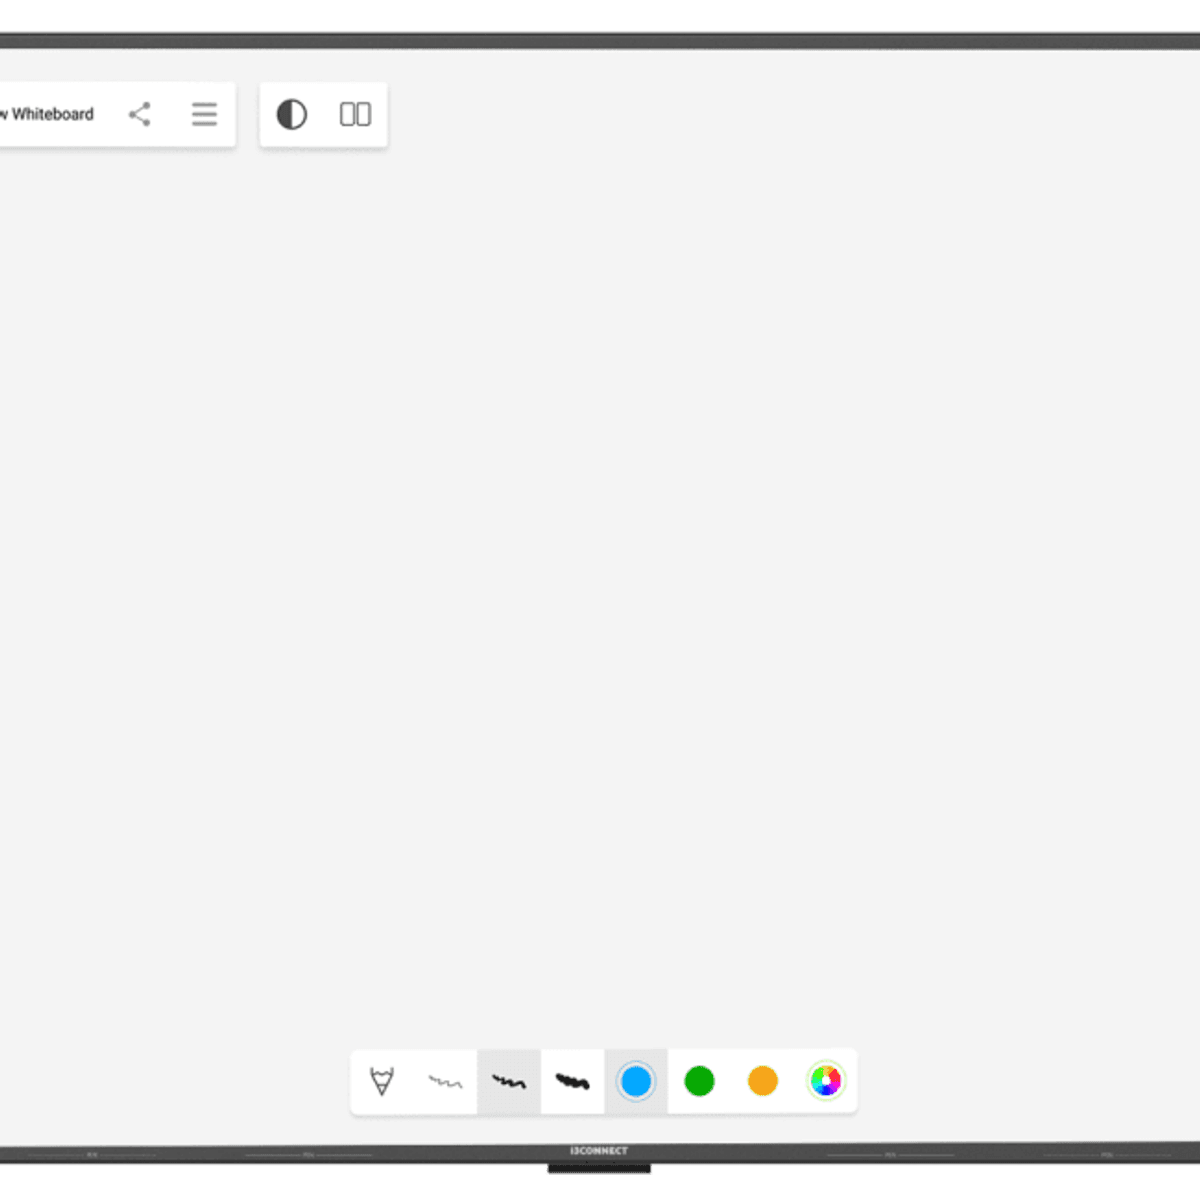Click the empty whiteboard canvas center
This screenshot has height=1200, width=1200.
coord(600,600)
